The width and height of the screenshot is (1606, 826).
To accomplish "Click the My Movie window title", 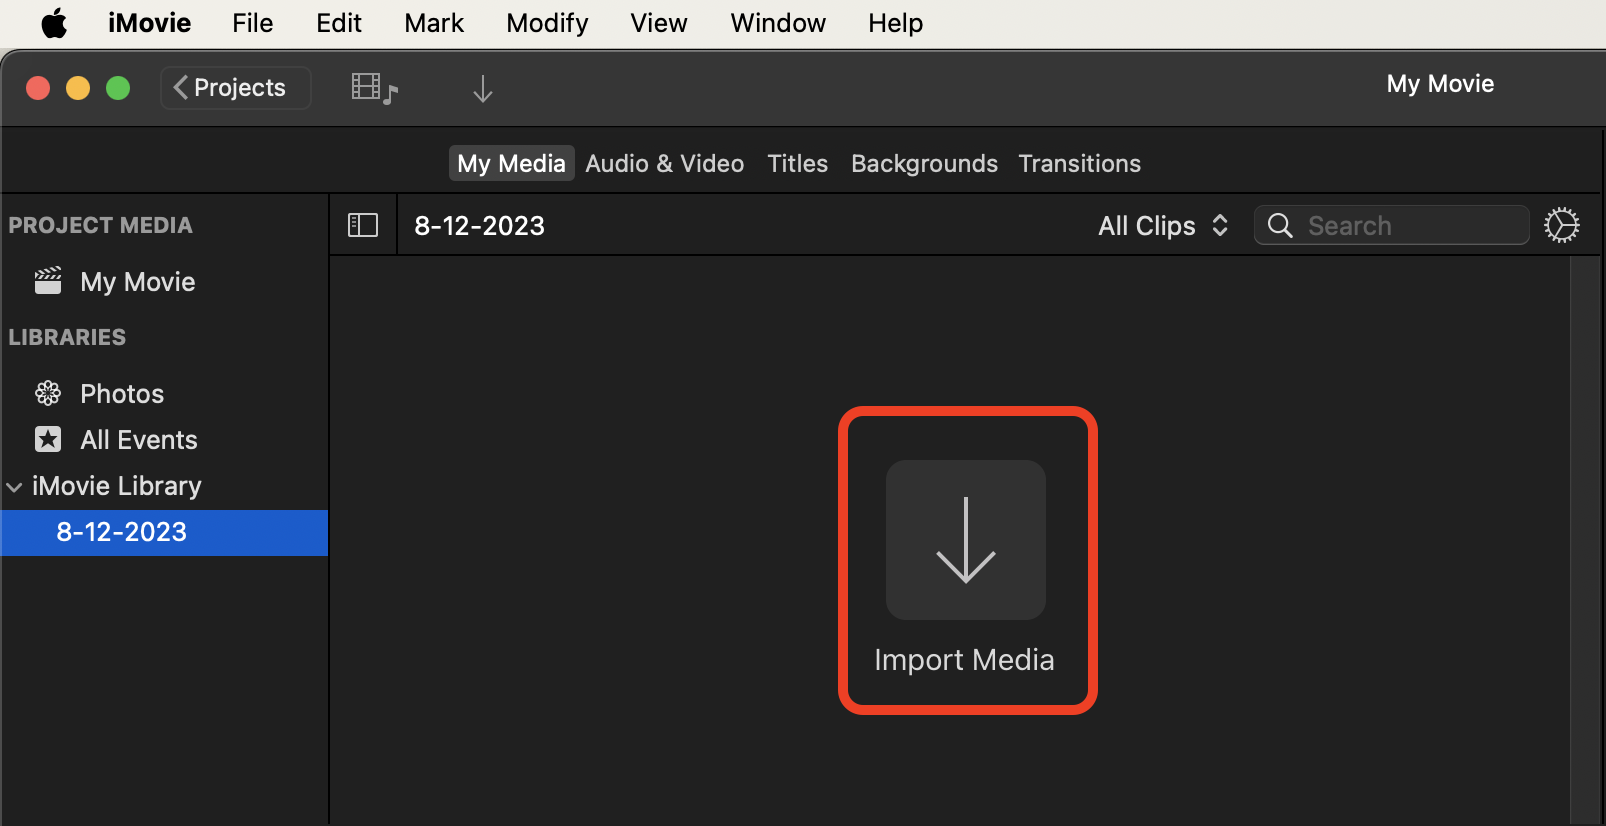I will pyautogui.click(x=1440, y=84).
